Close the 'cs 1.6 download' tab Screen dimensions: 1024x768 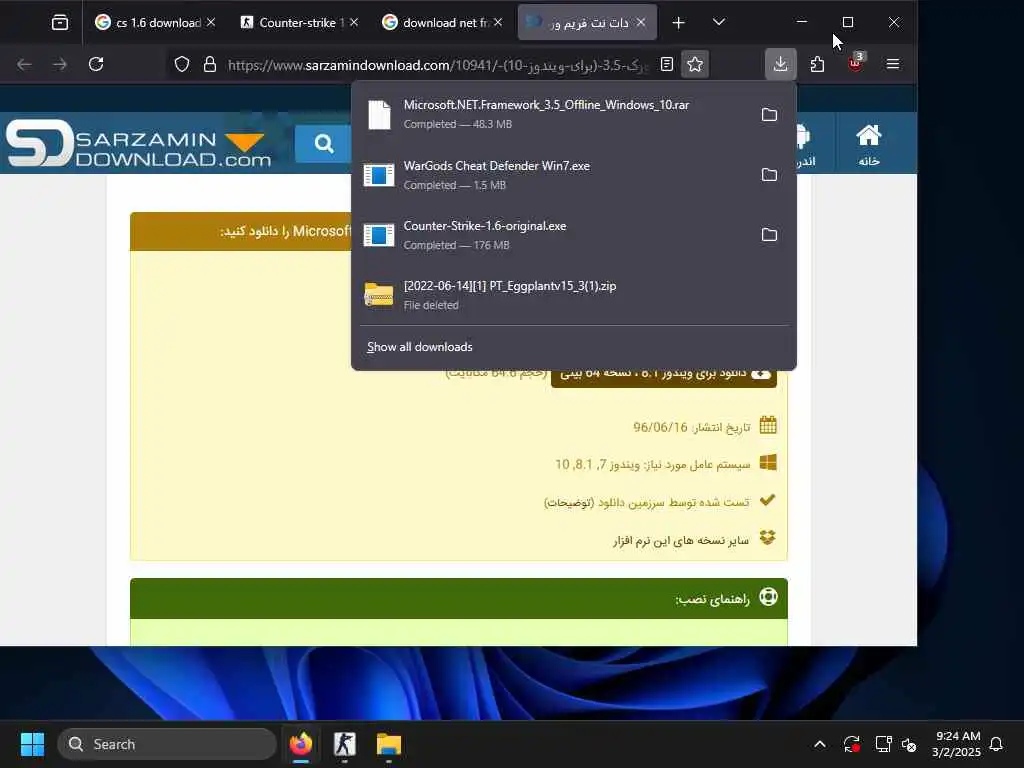point(211,23)
